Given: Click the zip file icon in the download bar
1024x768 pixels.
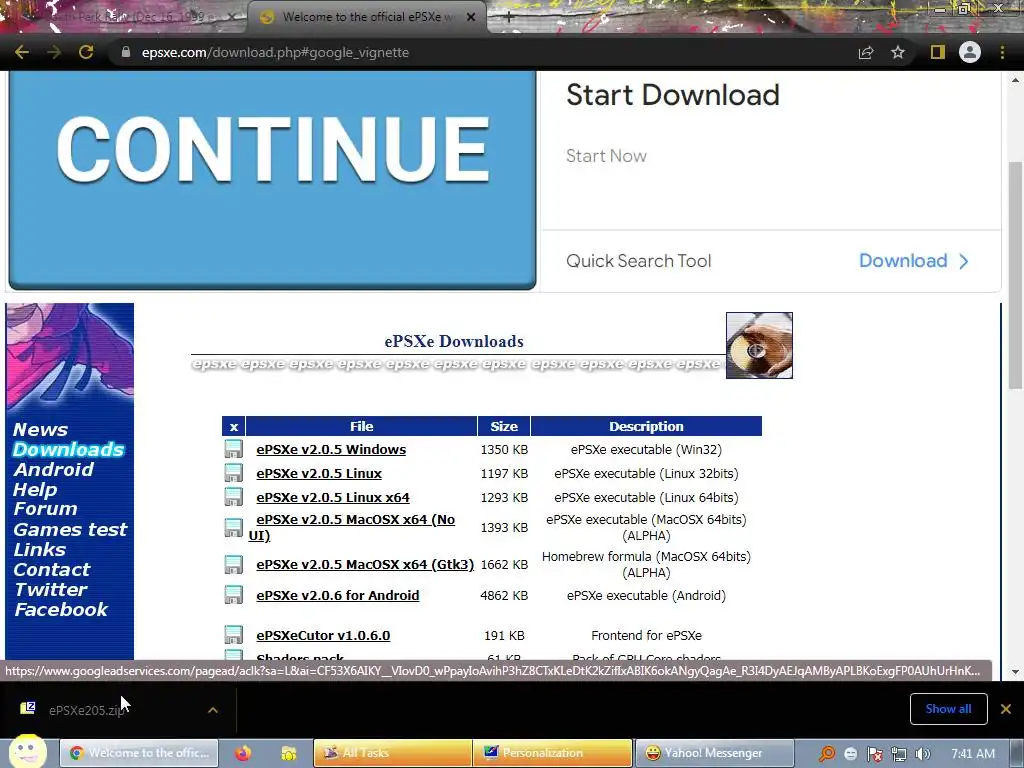Looking at the screenshot, I should pos(27,709).
